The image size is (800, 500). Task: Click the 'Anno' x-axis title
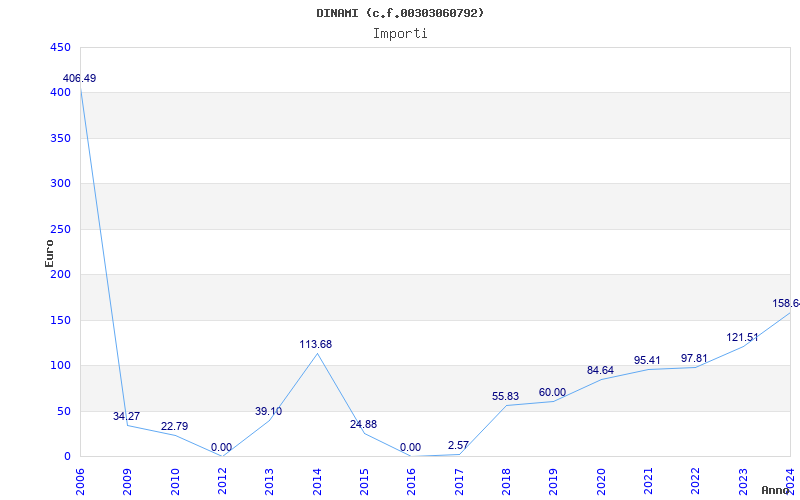click(775, 490)
